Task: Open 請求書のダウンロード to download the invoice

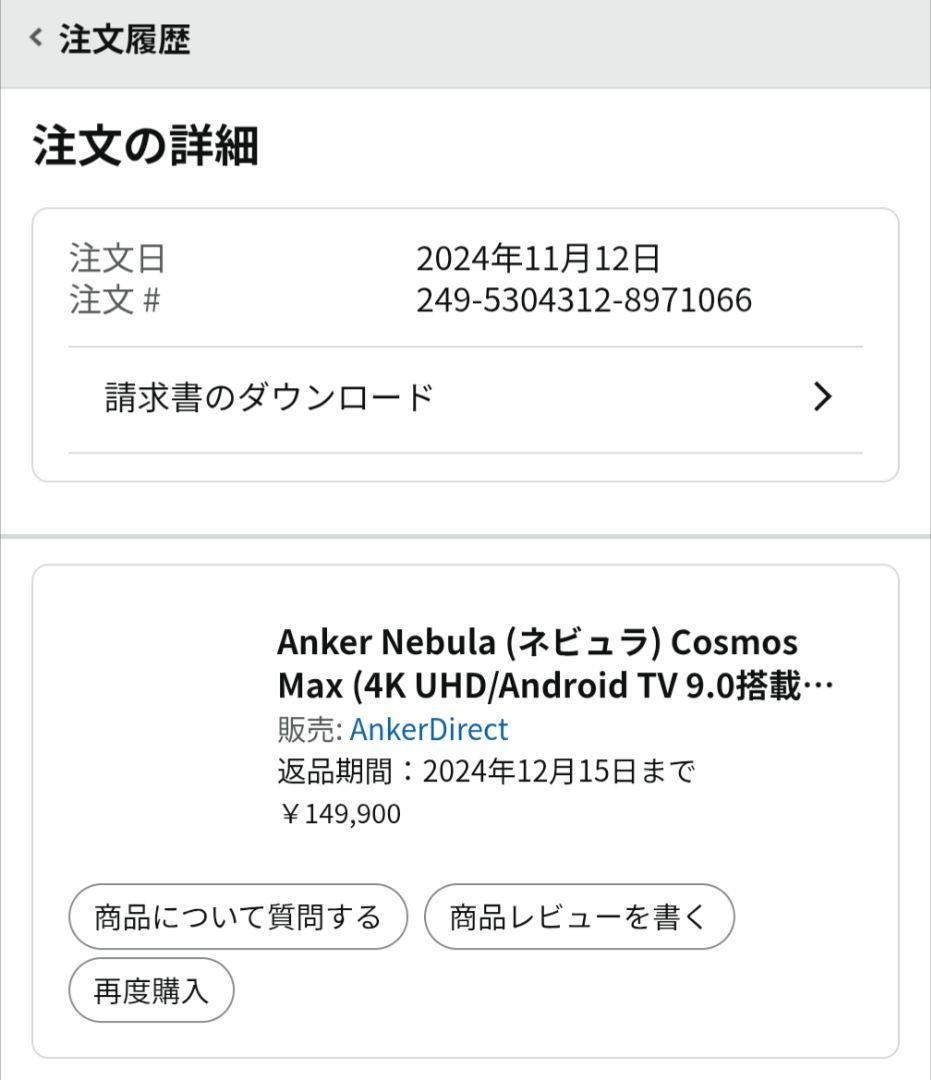Action: coord(265,394)
